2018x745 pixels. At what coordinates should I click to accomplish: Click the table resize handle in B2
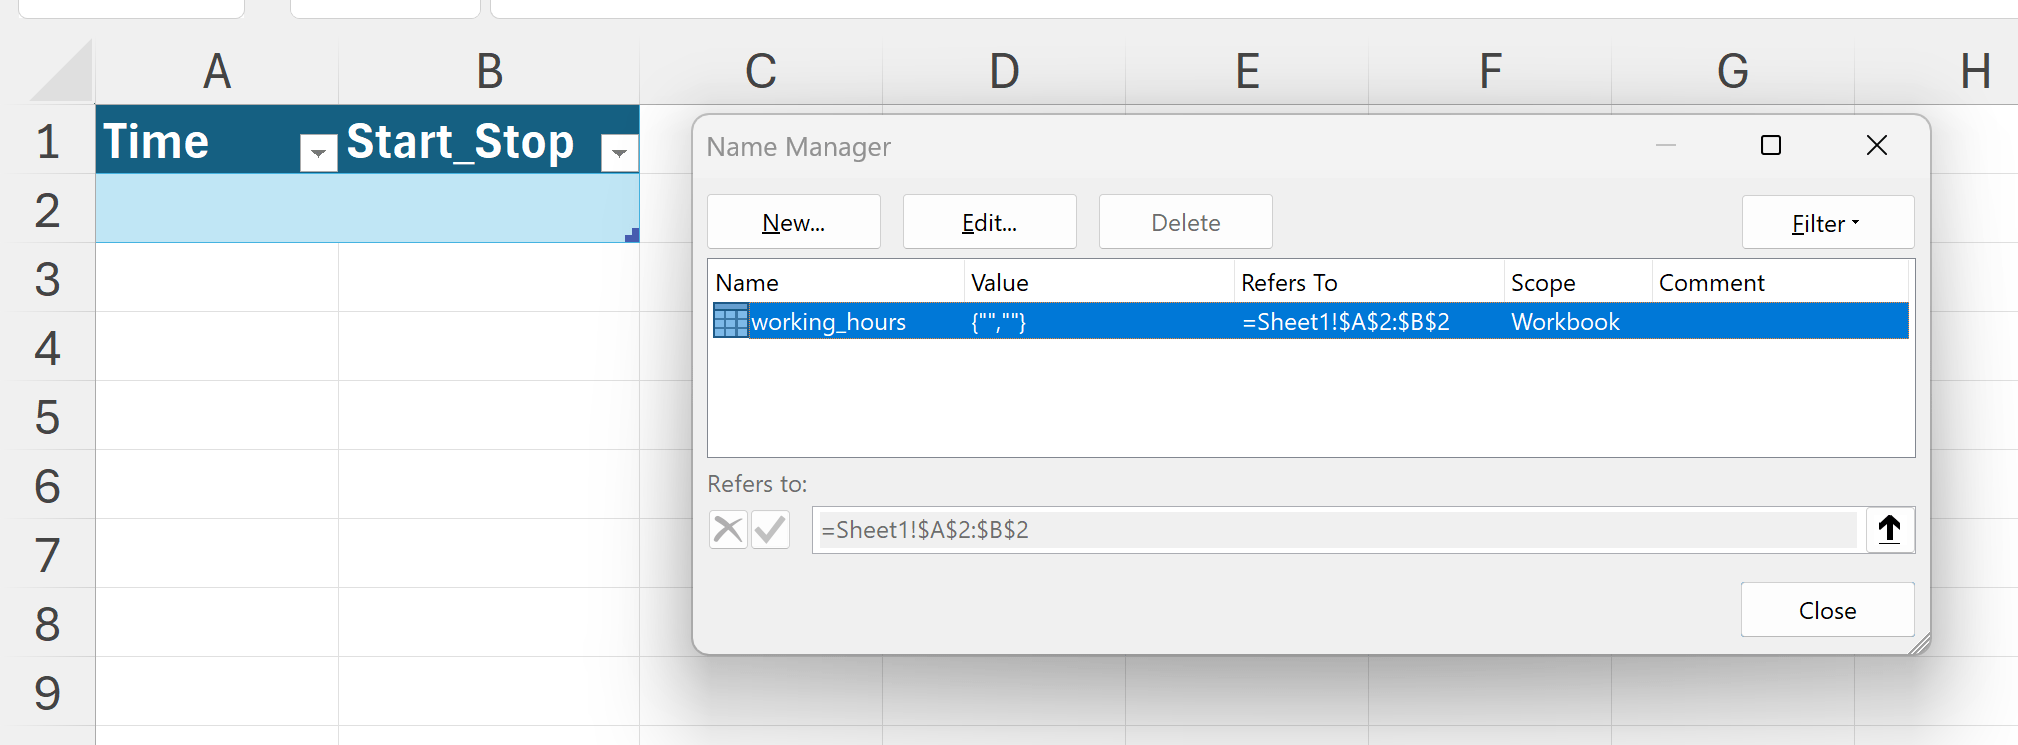(x=632, y=235)
